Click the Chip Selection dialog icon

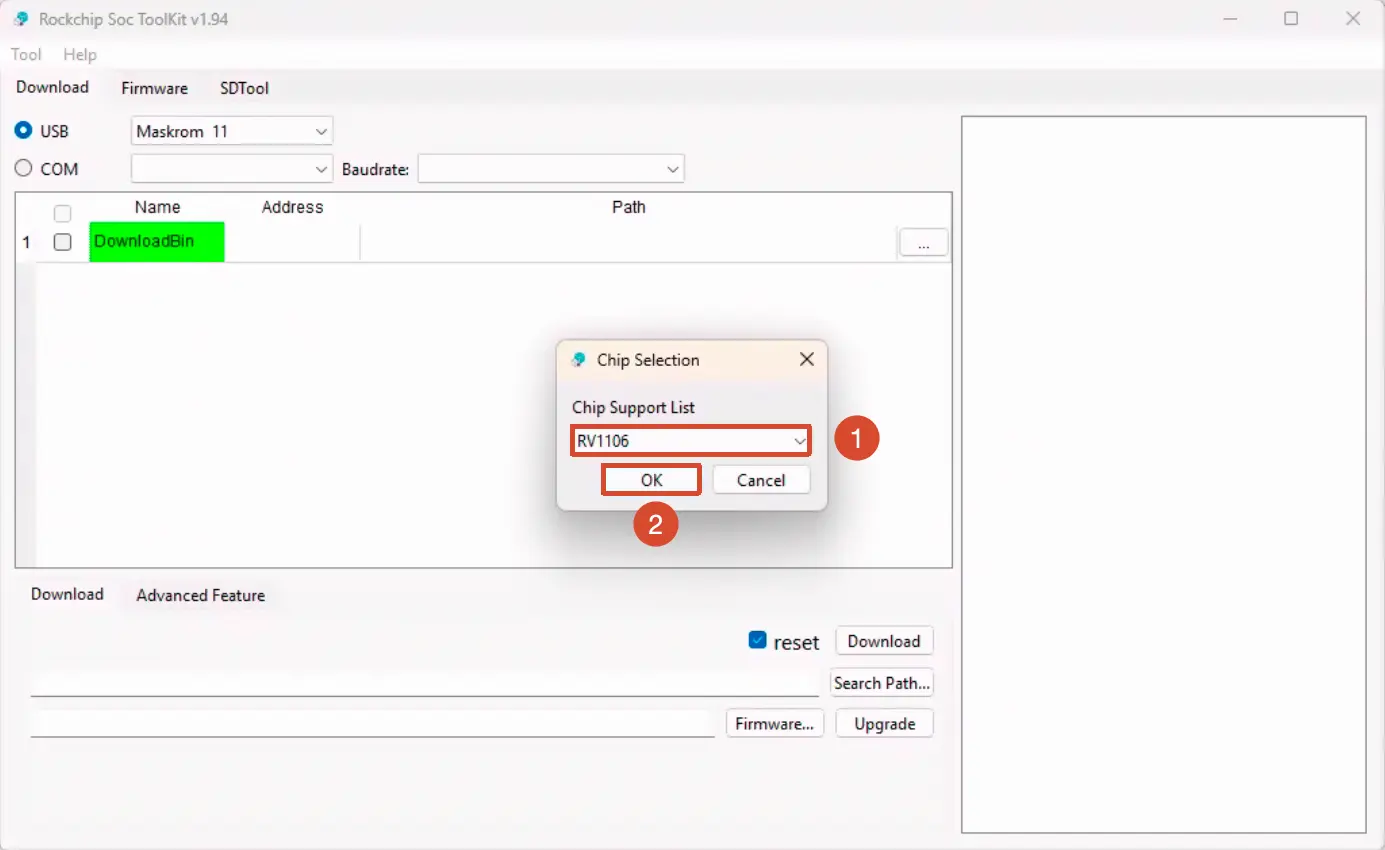point(578,360)
